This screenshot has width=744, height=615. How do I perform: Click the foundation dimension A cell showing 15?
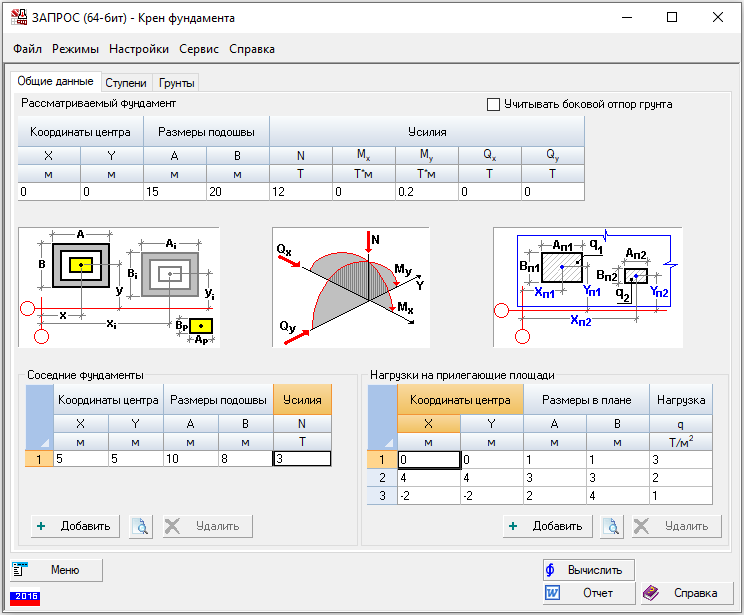[x=174, y=192]
